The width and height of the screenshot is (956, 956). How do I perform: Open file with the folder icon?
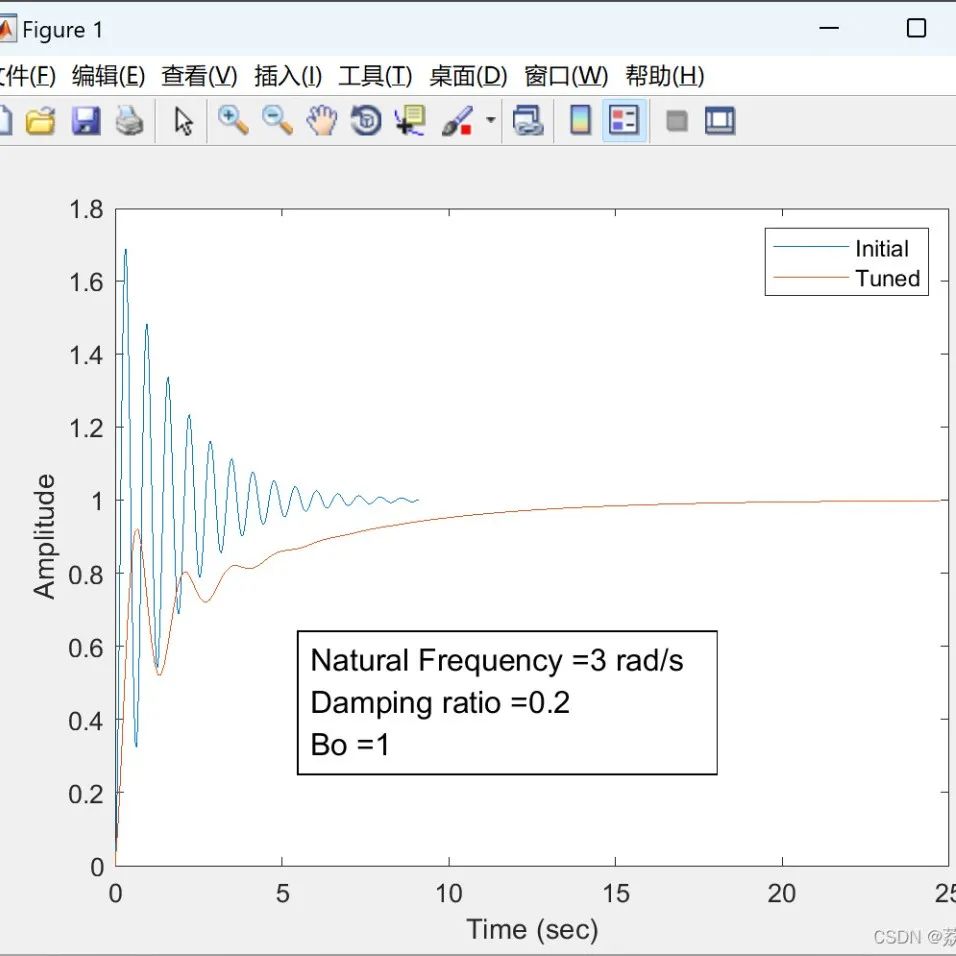[41, 120]
